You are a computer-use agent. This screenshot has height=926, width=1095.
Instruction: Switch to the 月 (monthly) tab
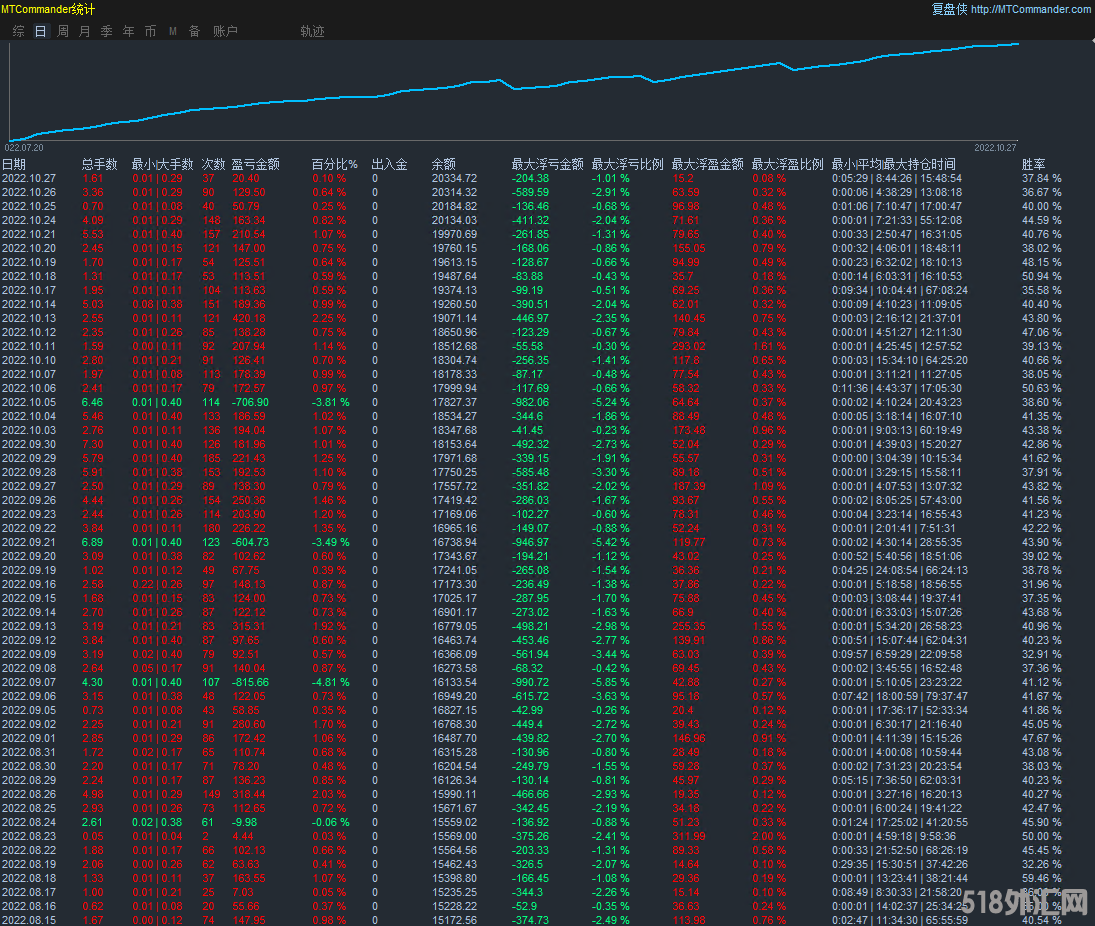coord(84,31)
